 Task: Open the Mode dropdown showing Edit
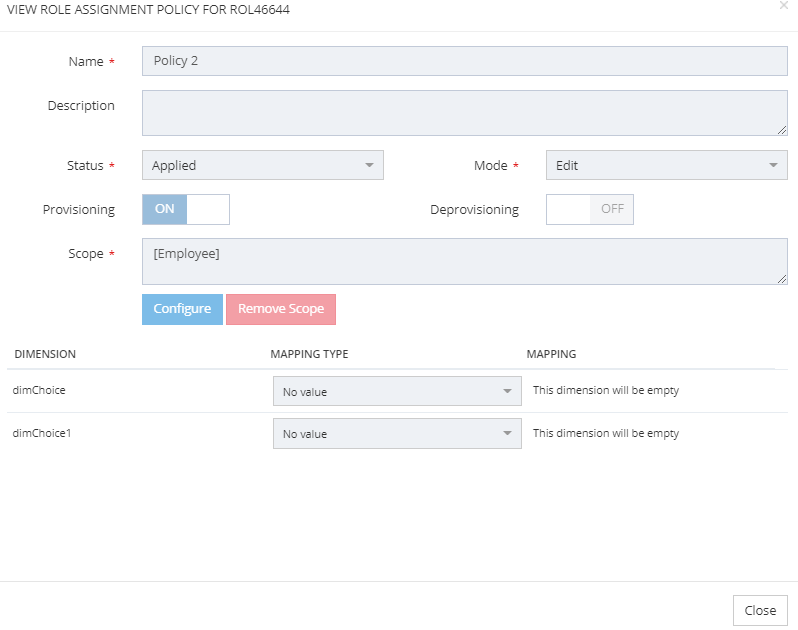pyautogui.click(x=666, y=165)
